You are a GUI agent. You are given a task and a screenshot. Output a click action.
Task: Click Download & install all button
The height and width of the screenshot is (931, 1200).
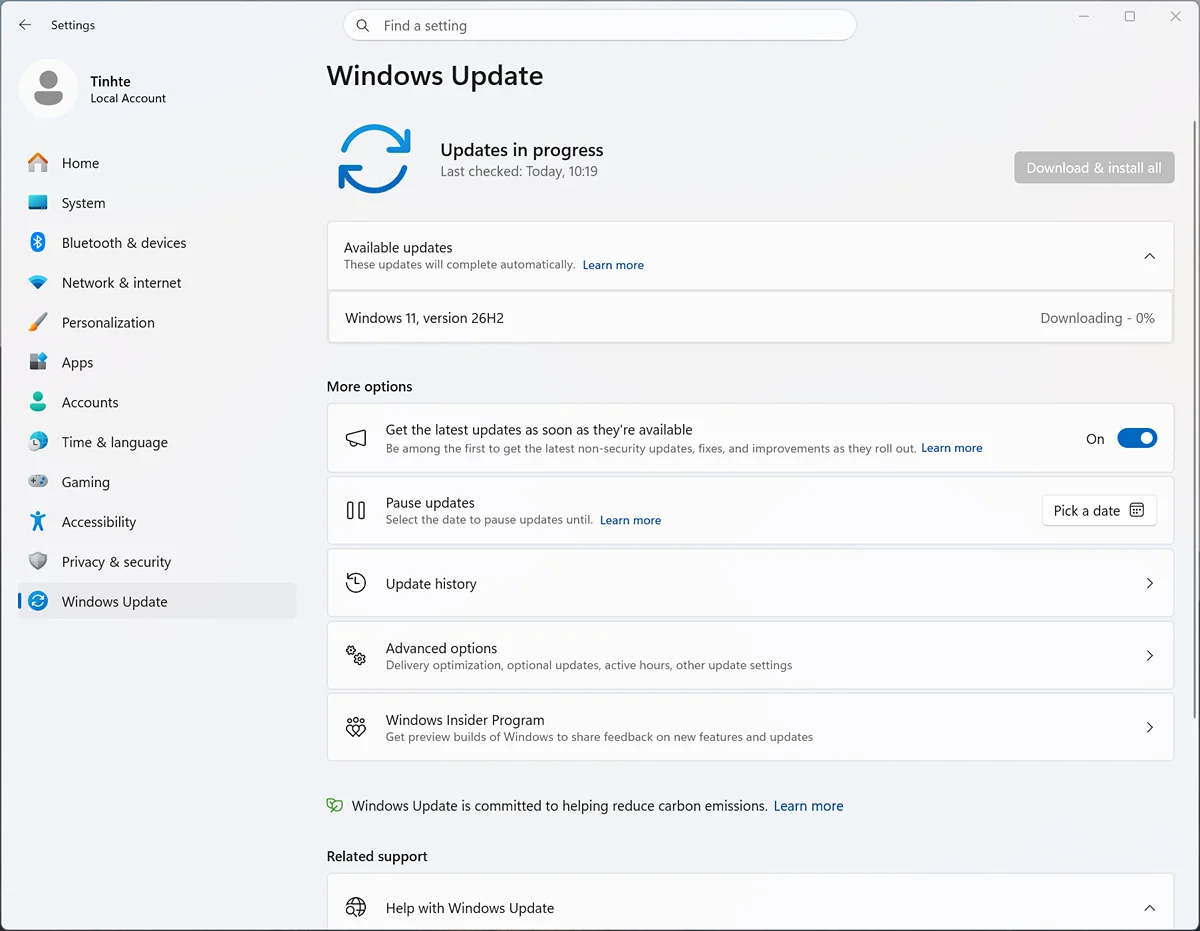point(1094,167)
